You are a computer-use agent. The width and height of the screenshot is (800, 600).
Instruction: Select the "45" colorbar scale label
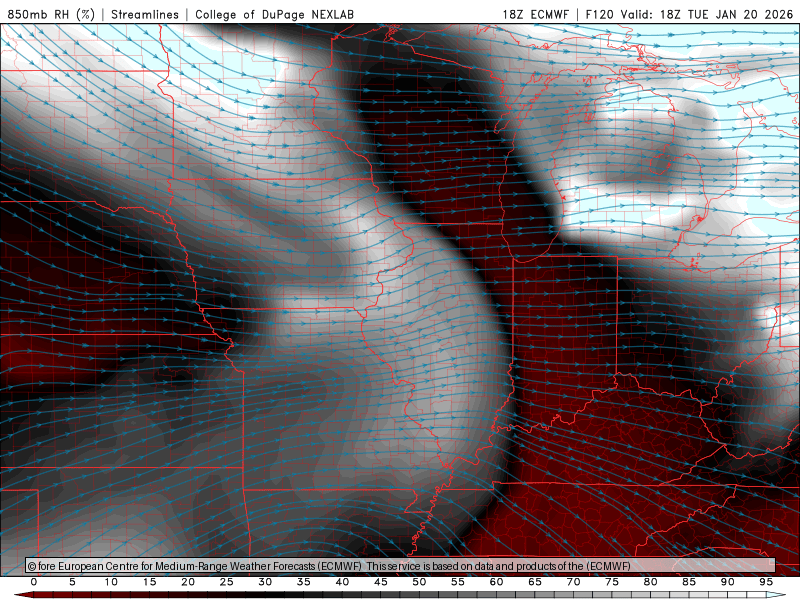[x=381, y=582]
